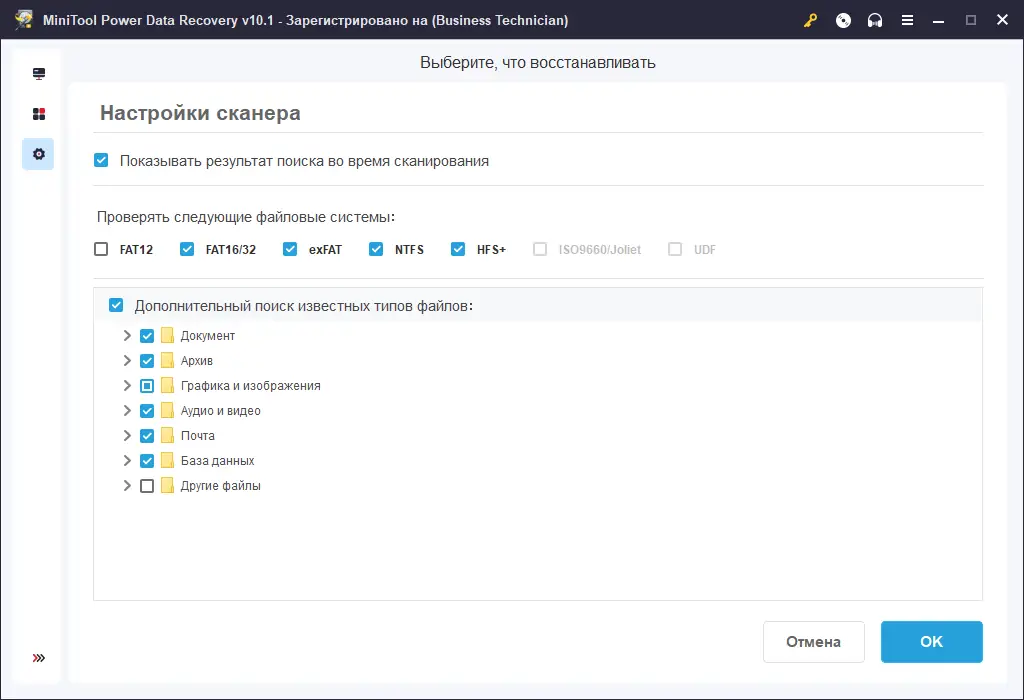
Task: Uncheck the Аудио и видео type
Action: pyautogui.click(x=147, y=411)
